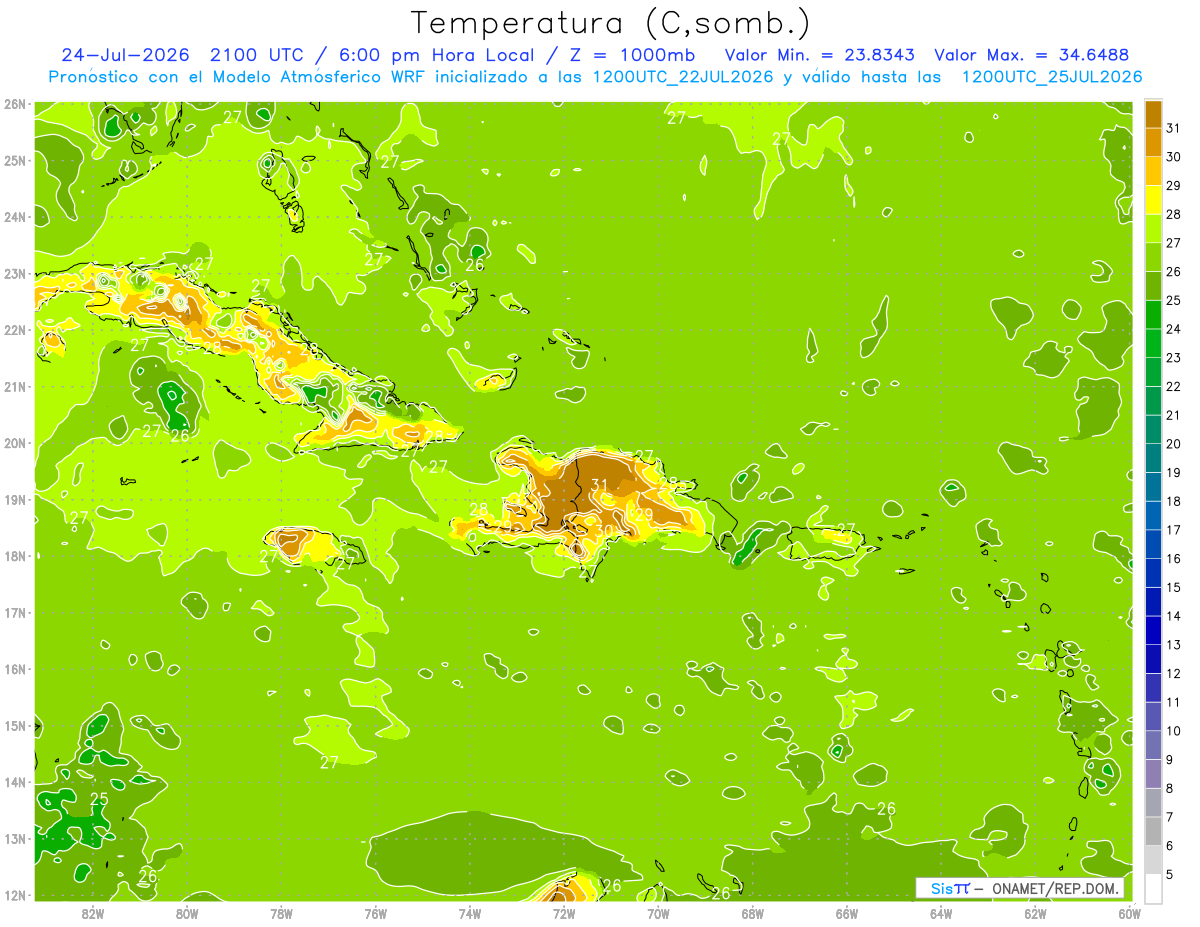Click the '26N' latitude axis label
This screenshot has height=927, width=1200.
[x=14, y=104]
